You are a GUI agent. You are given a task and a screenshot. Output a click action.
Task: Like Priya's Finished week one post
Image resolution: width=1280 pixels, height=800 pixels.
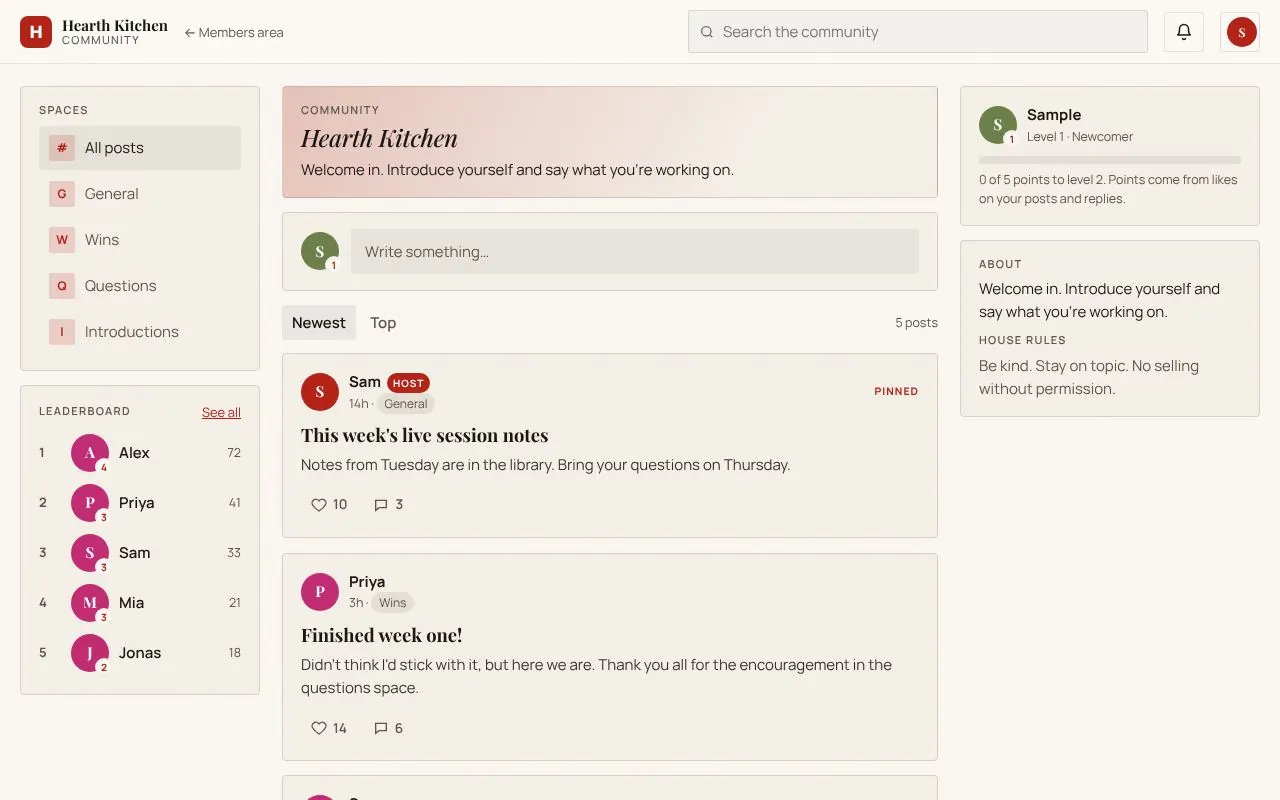pyautogui.click(x=329, y=728)
